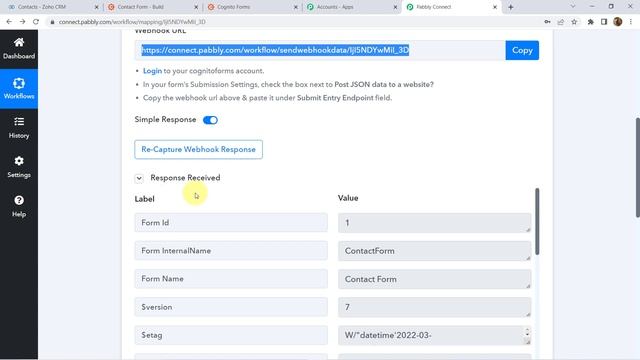Click the browser address bar URL
This screenshot has height=360, width=640.
click(132, 22)
